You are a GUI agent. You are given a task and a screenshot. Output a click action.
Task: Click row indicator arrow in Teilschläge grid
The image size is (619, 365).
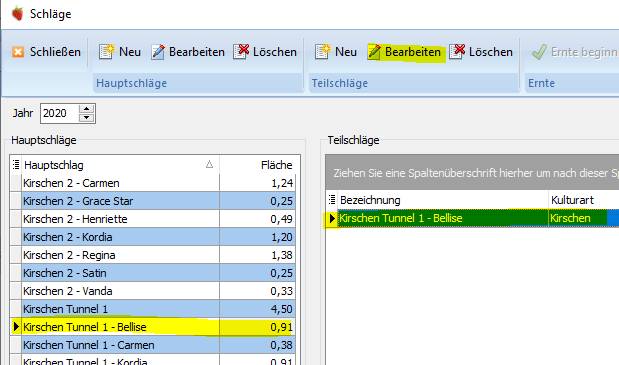332,218
